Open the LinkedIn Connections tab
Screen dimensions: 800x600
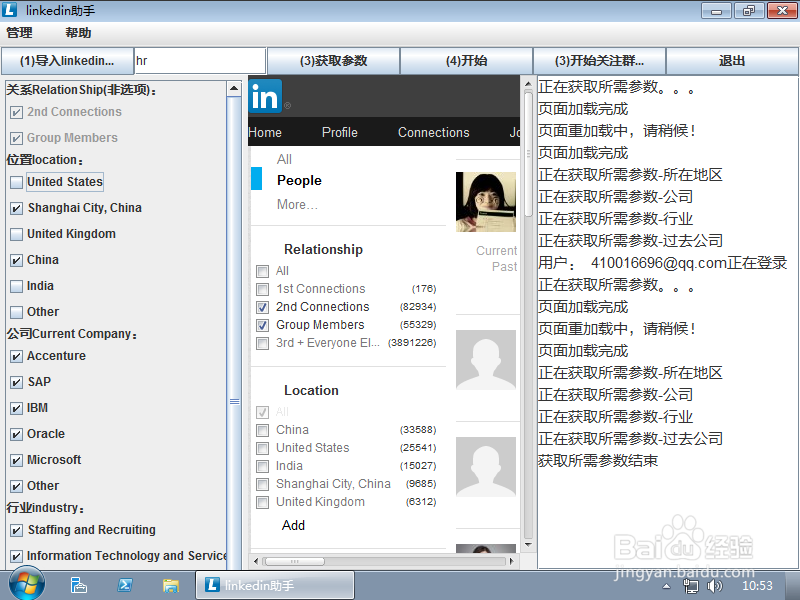[x=433, y=133]
